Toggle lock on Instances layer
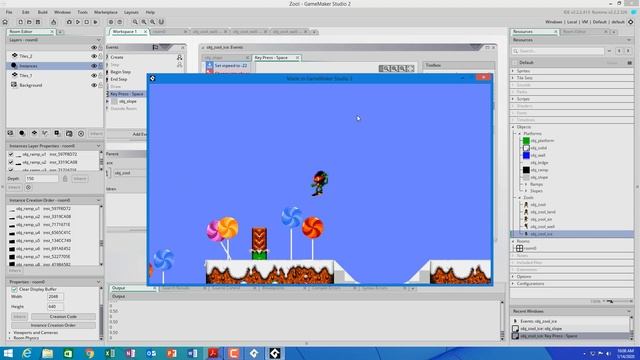 pyautogui.click(x=100, y=66)
